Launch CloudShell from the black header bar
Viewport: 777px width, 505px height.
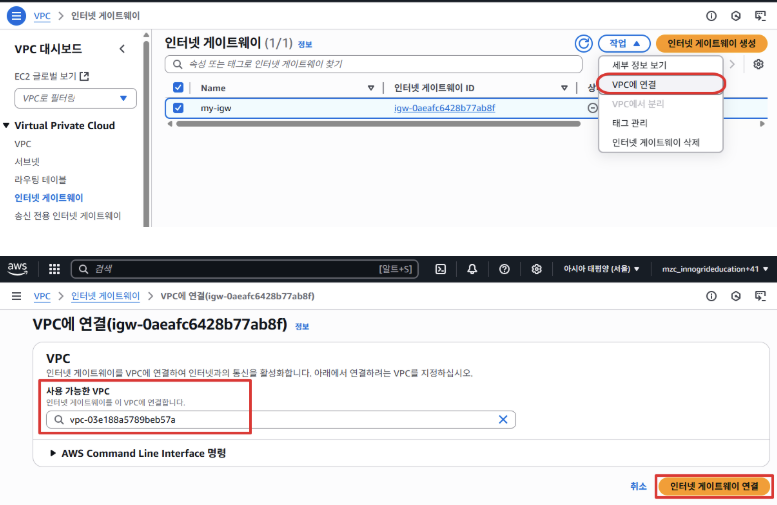[441, 269]
